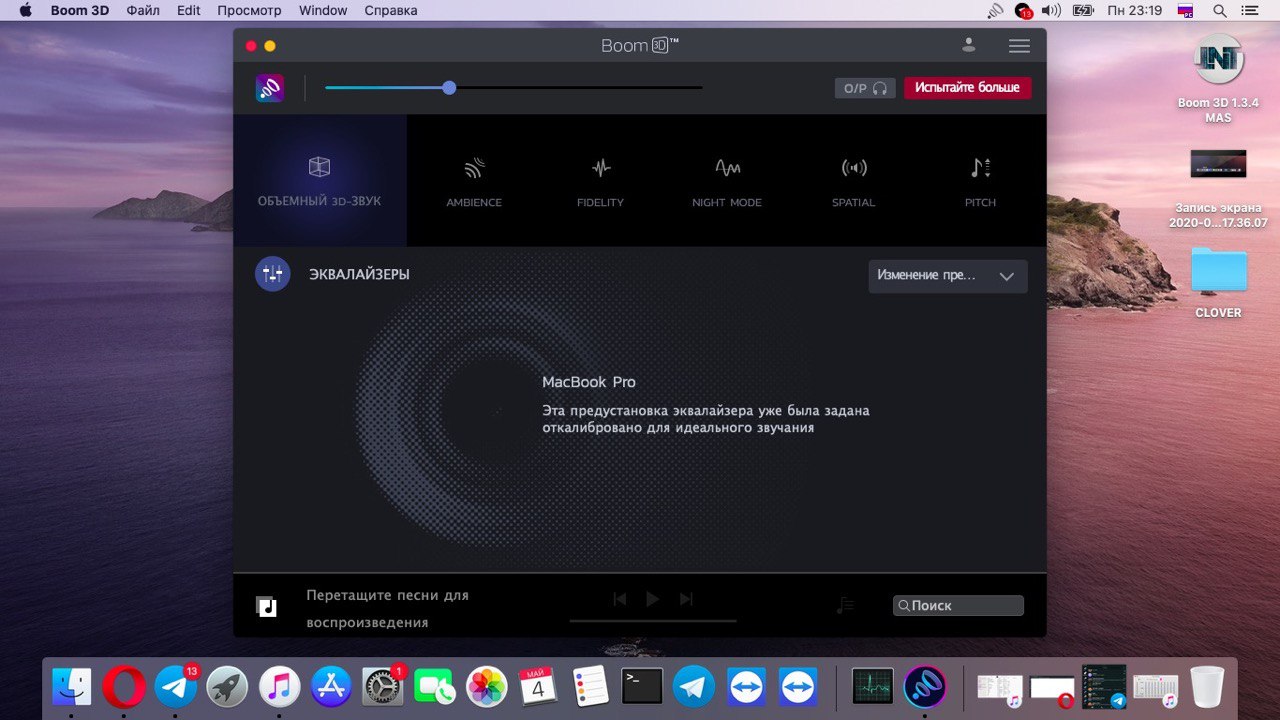Screen dimensions: 1280x720
Task: Open Reminders in the Dock
Action: coord(590,687)
